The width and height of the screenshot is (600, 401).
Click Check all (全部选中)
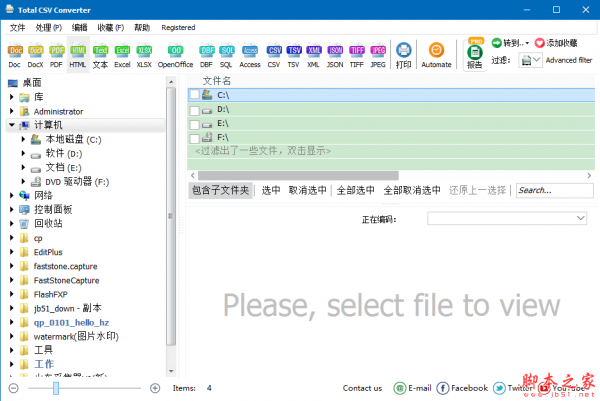[x=355, y=190]
